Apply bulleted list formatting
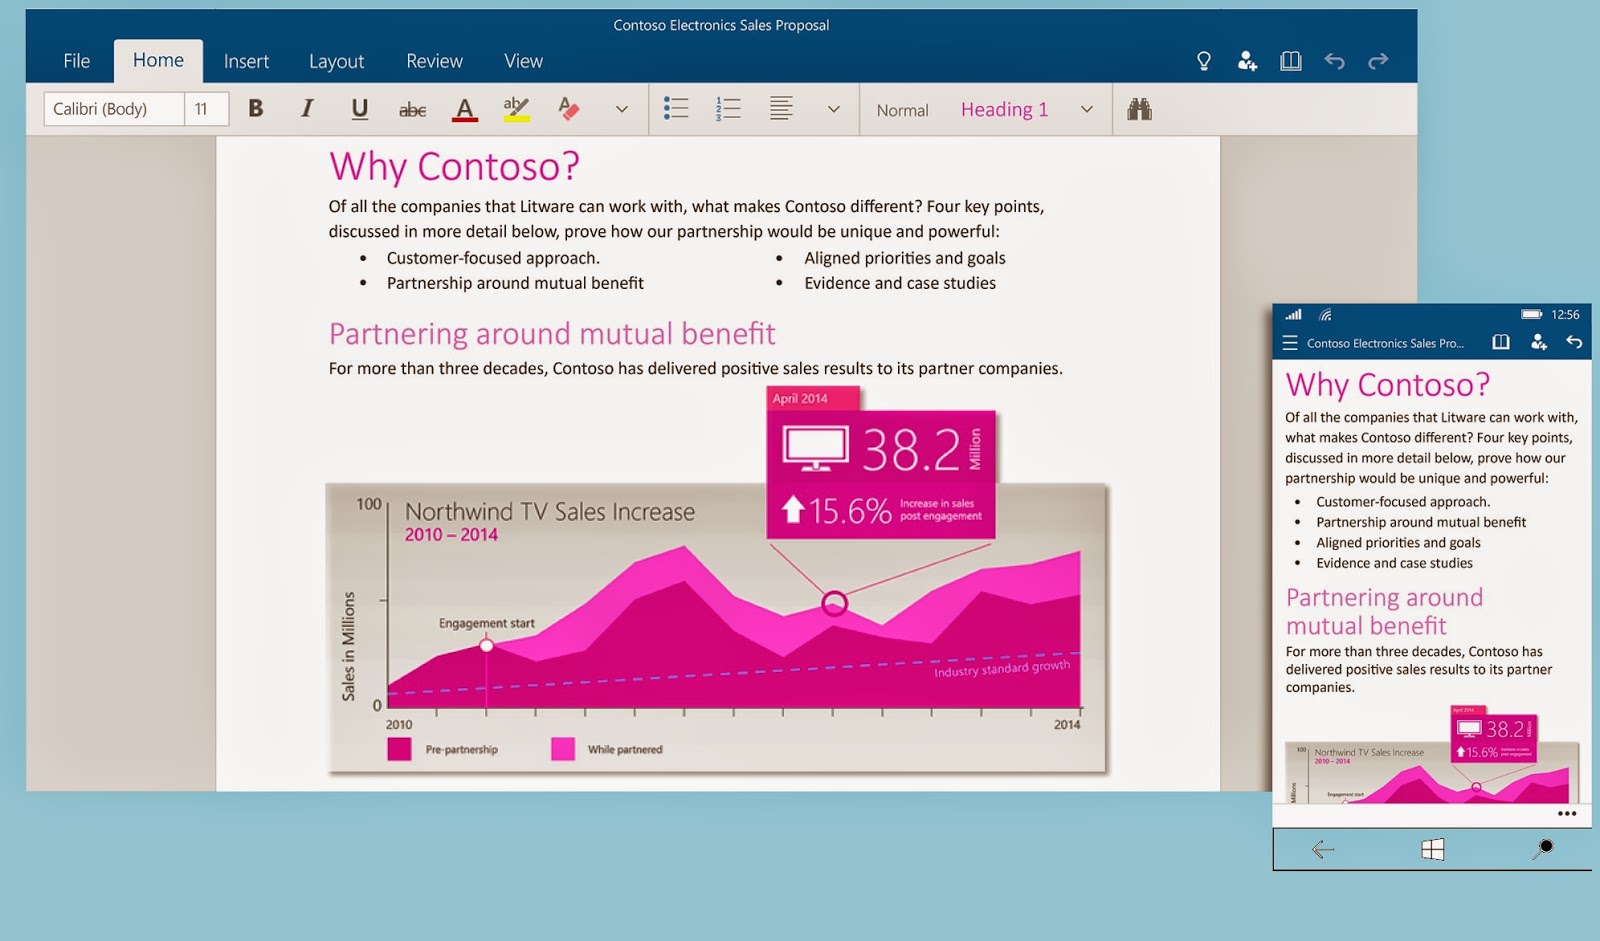1600x941 pixels. [676, 109]
